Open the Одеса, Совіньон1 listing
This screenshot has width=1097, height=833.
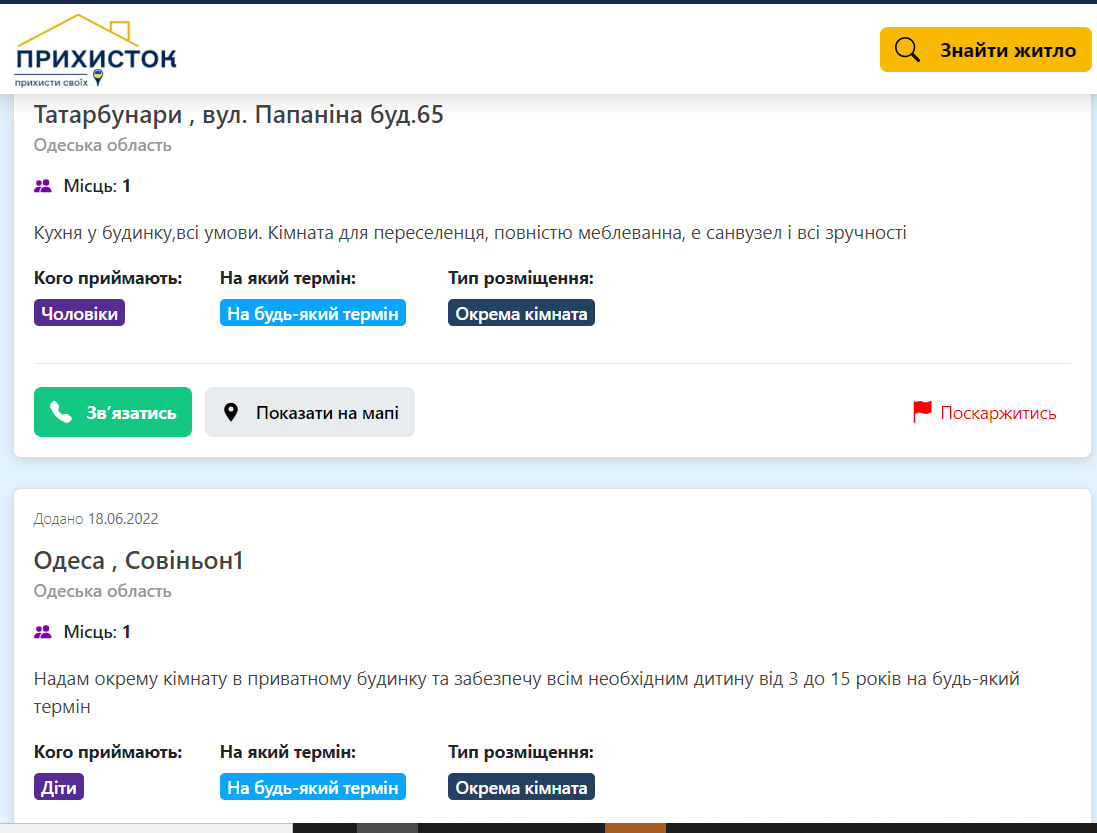coord(136,560)
